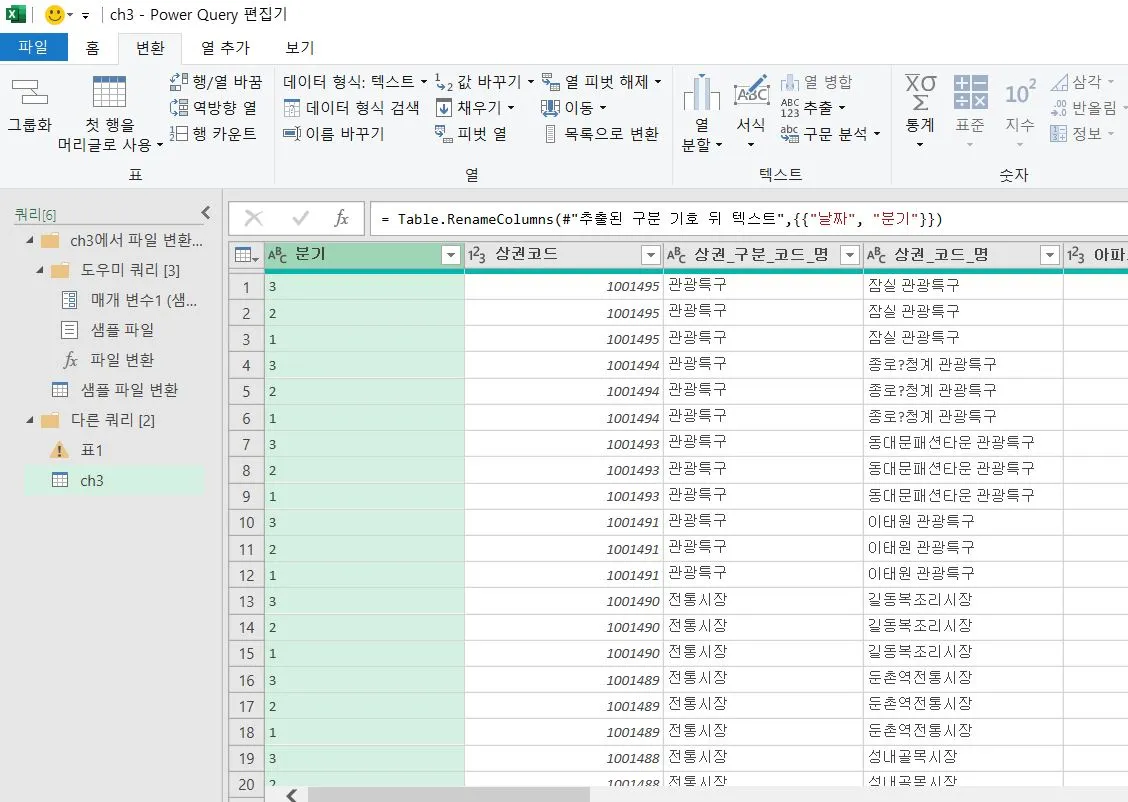Click 역방향 열 reverse rows command

click(213, 108)
